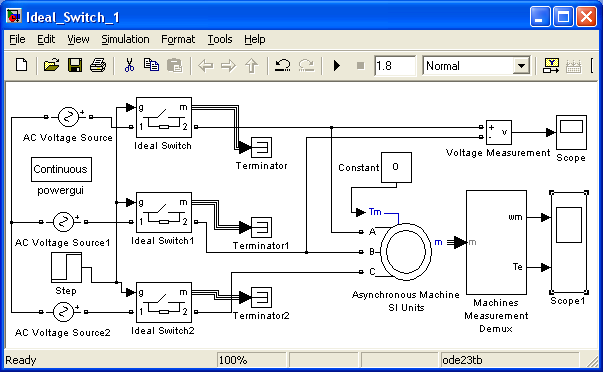Click the 'Voltage Measurement' label
This screenshot has height=372, width=603.
(x=498, y=153)
